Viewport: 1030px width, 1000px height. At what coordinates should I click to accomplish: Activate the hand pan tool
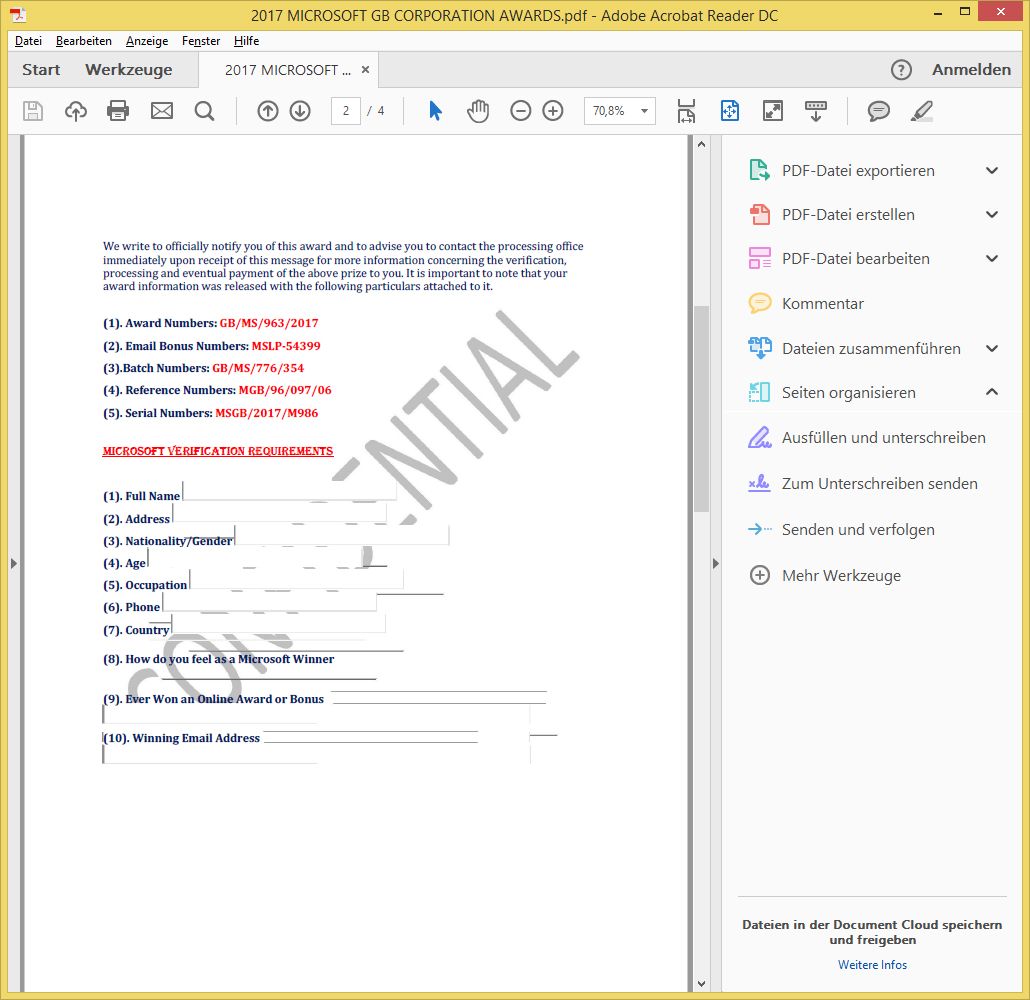(x=478, y=111)
